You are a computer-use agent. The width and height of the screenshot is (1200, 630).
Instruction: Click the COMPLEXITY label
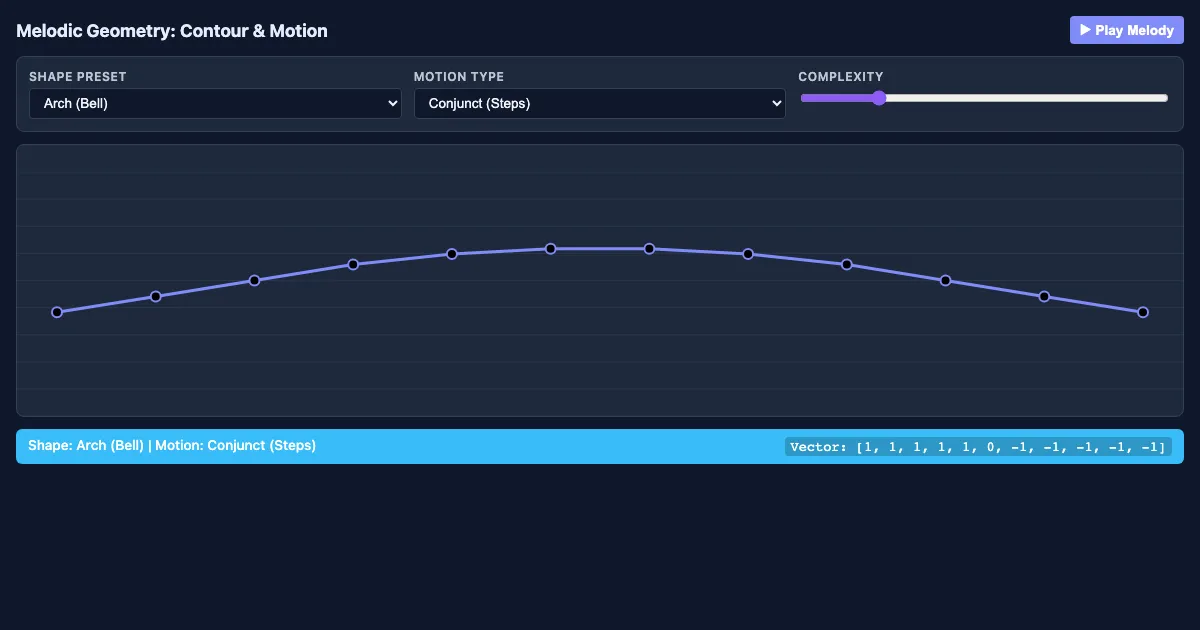(841, 77)
